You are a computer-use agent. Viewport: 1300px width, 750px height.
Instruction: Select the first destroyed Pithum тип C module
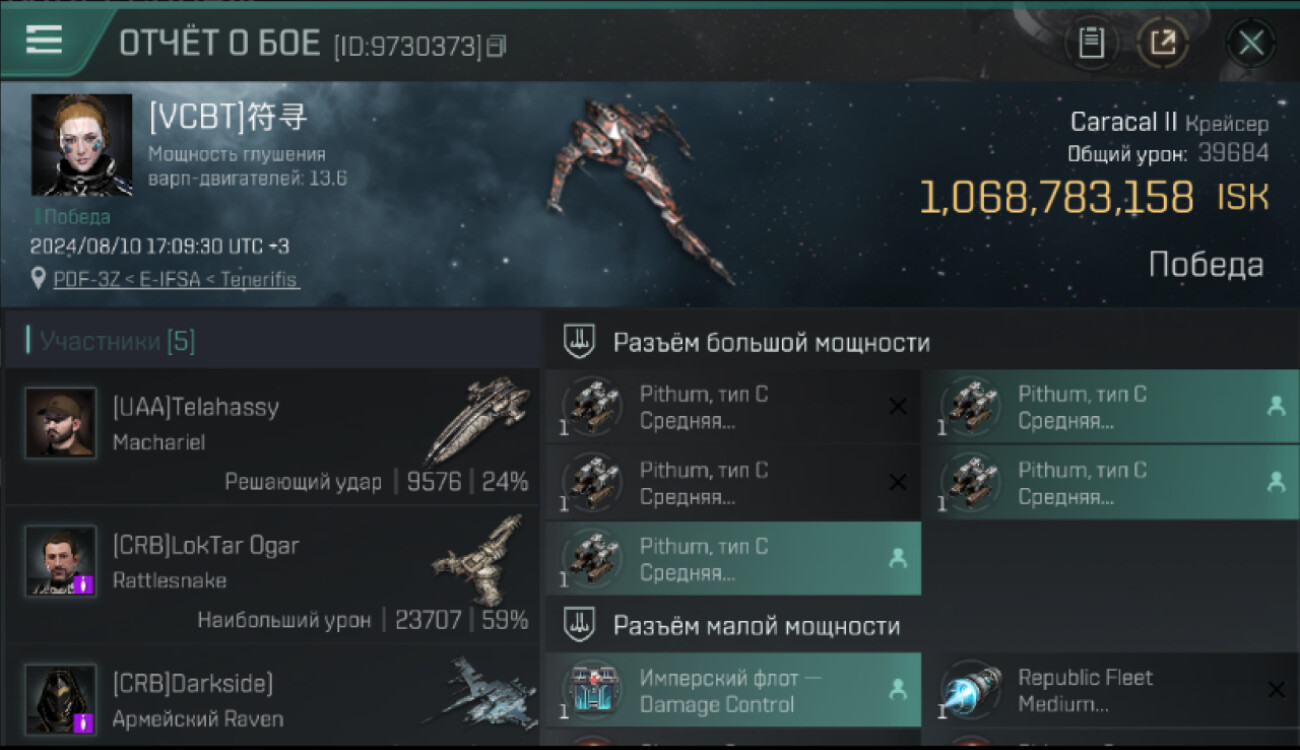(733, 407)
